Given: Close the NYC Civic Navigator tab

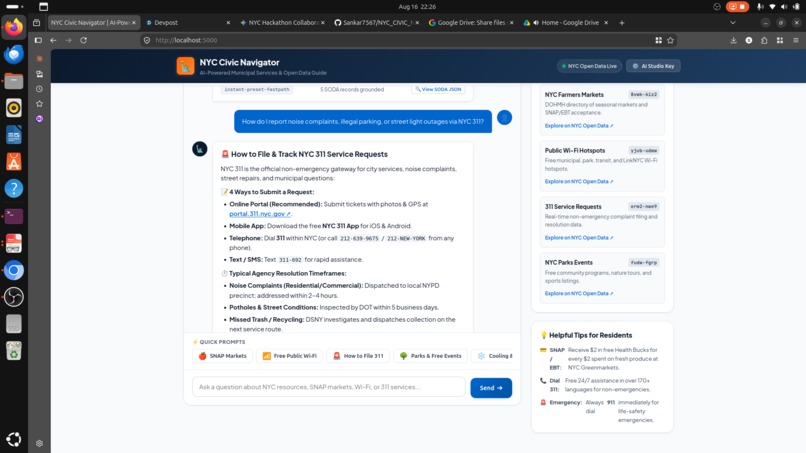Looking at the screenshot, I should (134, 23).
